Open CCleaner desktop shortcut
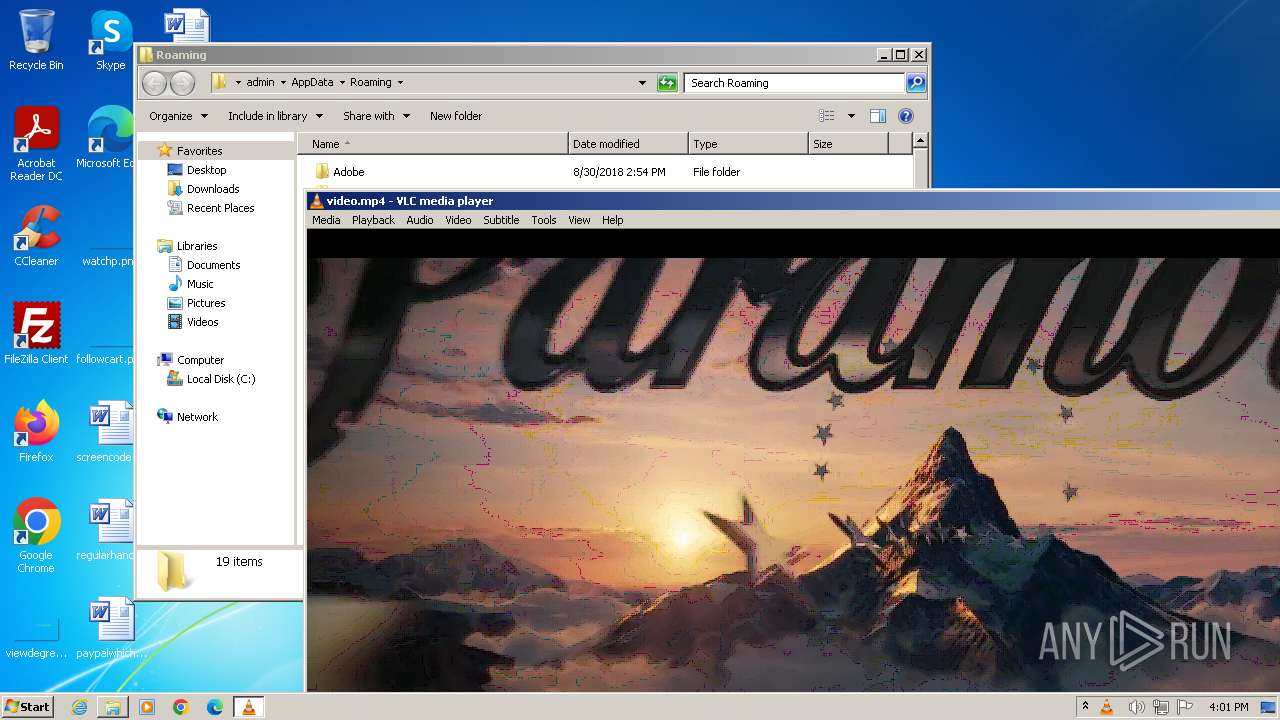 click(x=36, y=237)
